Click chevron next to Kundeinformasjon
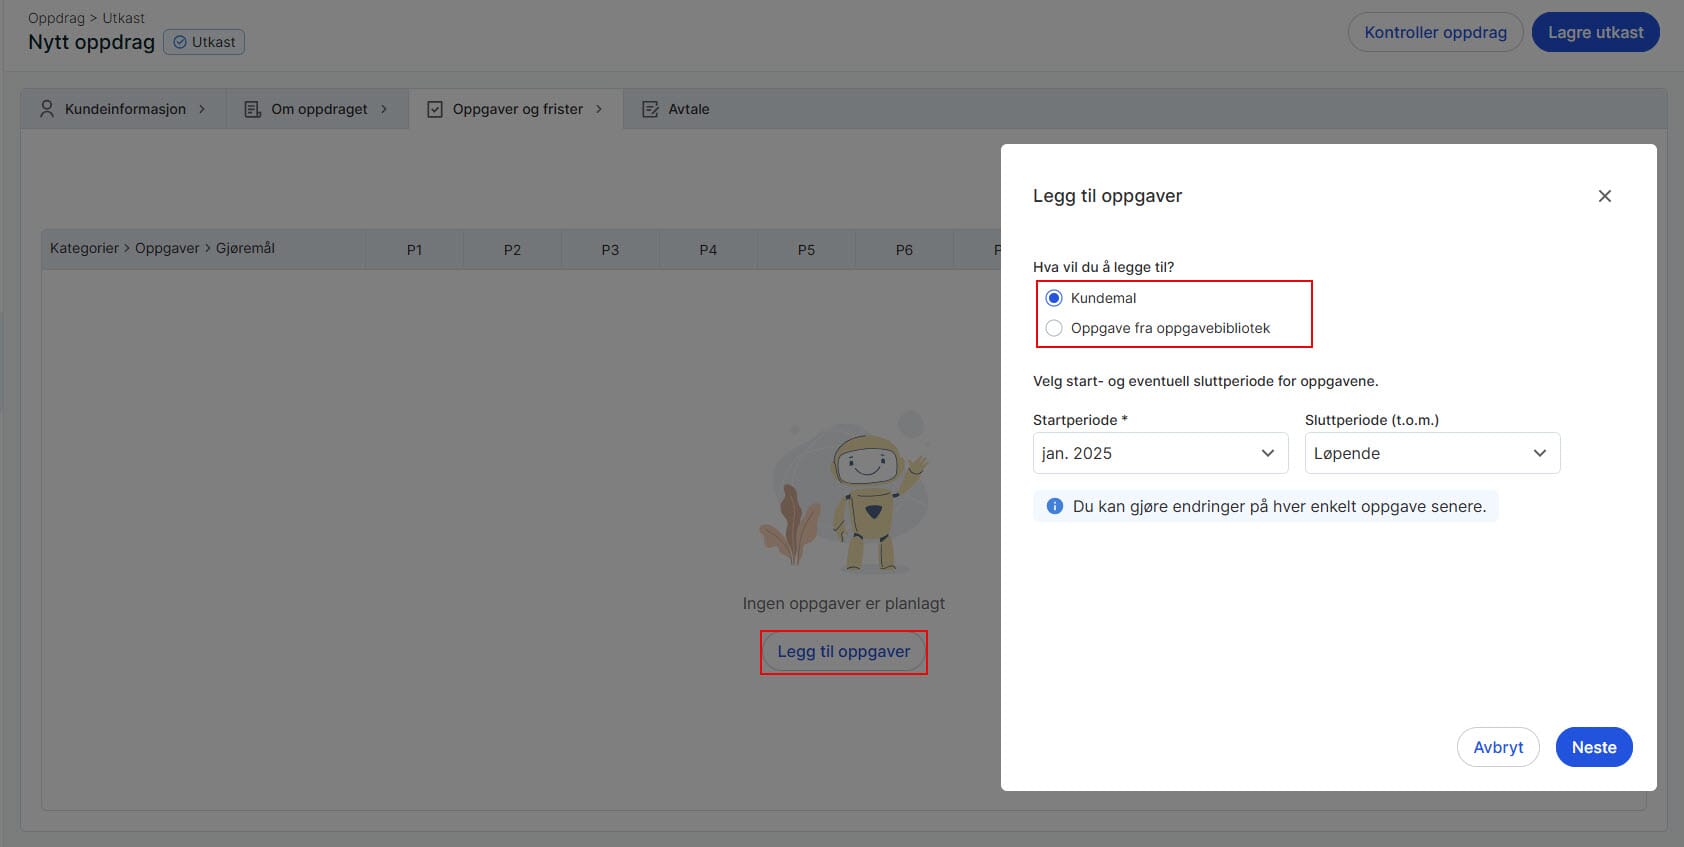The height and width of the screenshot is (847, 1684). point(202,109)
